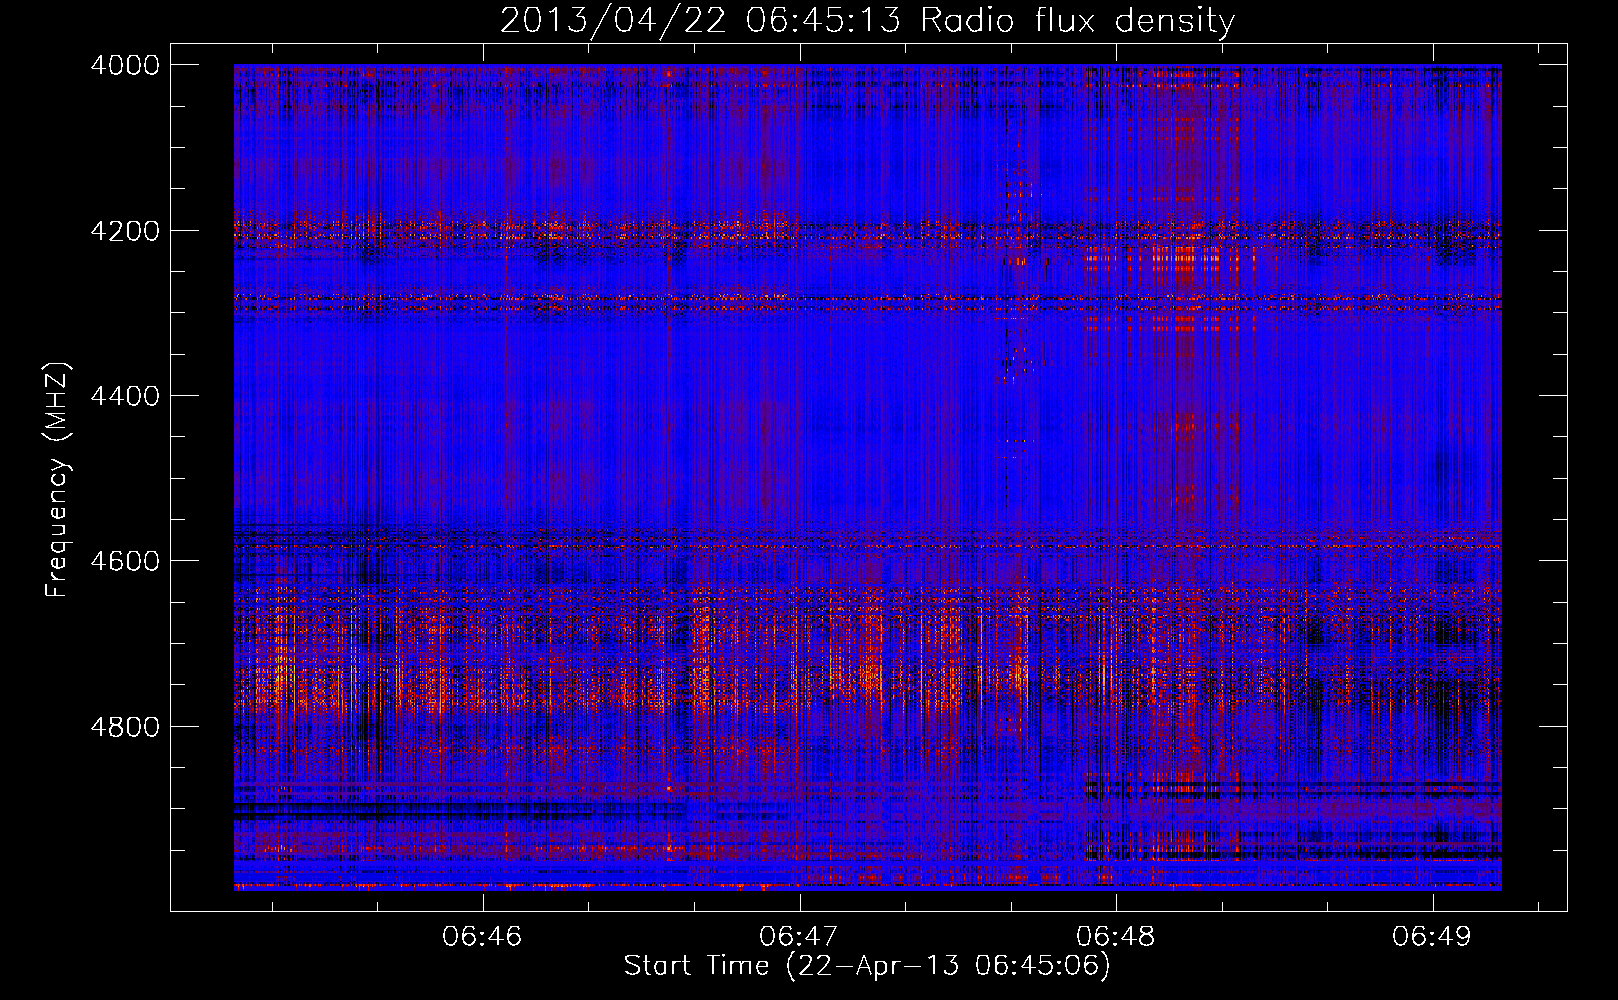Click the "Frequency (MHZ)" axis title

click(x=58, y=480)
